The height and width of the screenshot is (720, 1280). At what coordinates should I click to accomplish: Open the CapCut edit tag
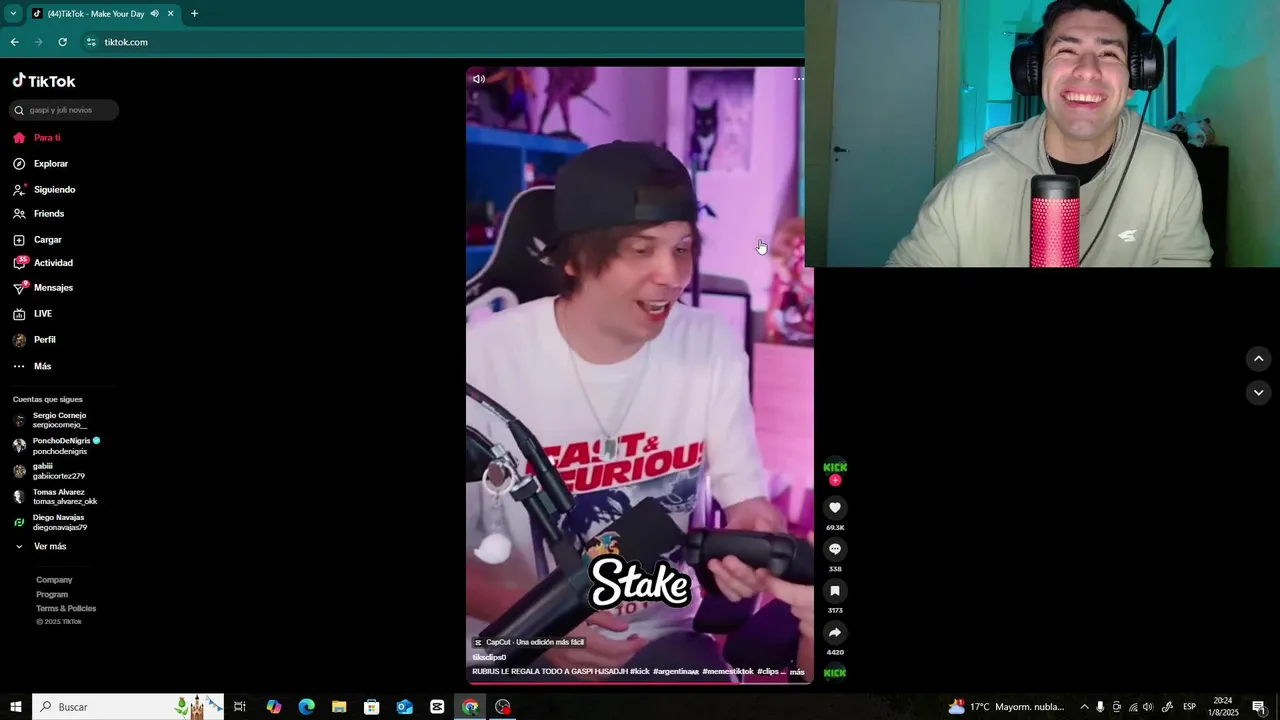[x=529, y=642]
